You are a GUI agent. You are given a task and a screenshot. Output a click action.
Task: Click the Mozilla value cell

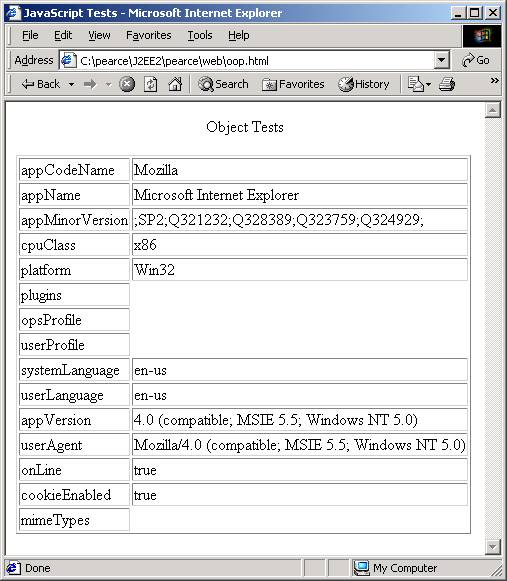point(300,170)
